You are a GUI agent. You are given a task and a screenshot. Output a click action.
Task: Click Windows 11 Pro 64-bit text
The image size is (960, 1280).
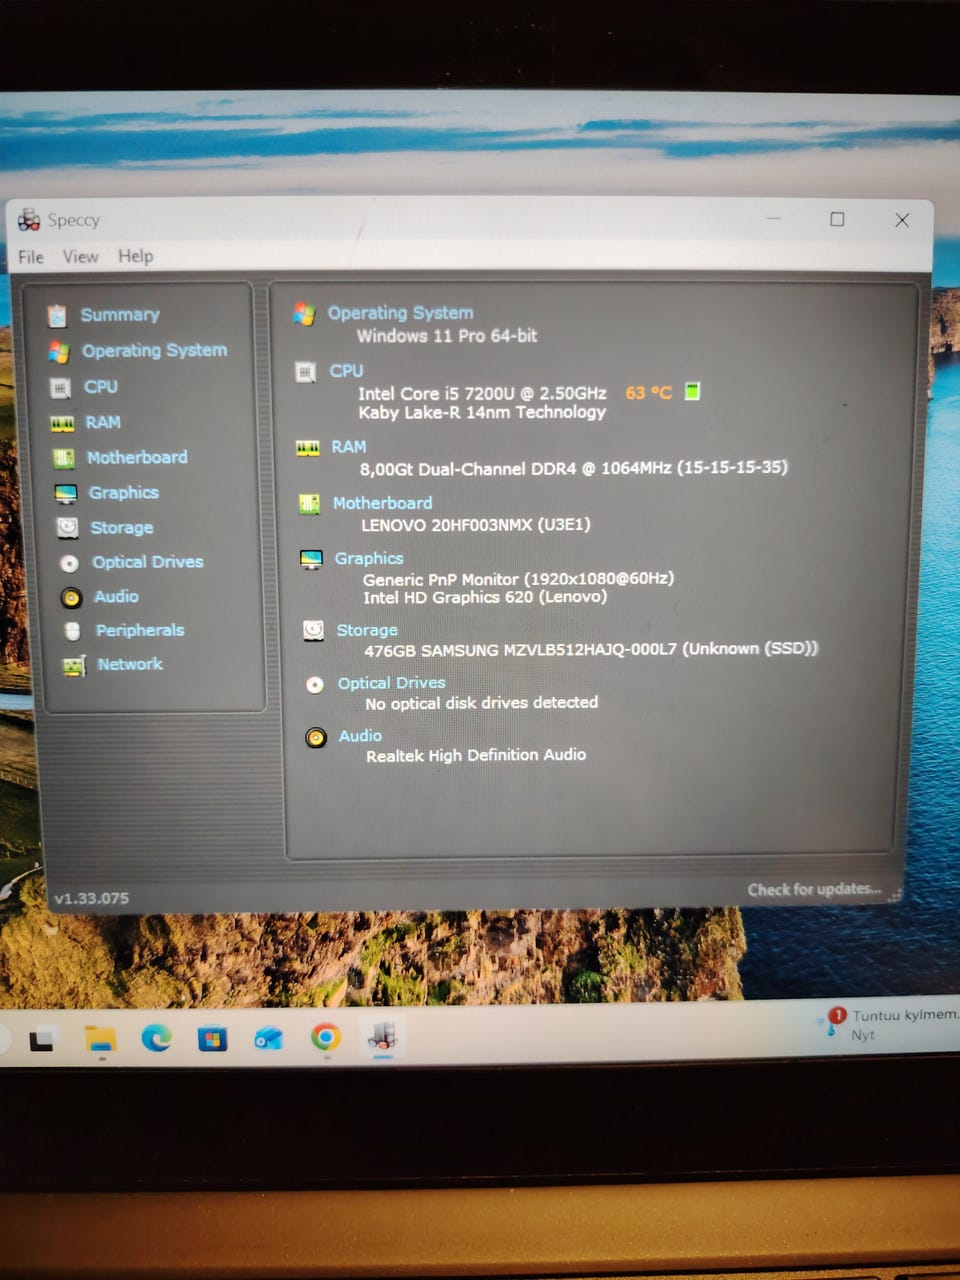coord(447,336)
